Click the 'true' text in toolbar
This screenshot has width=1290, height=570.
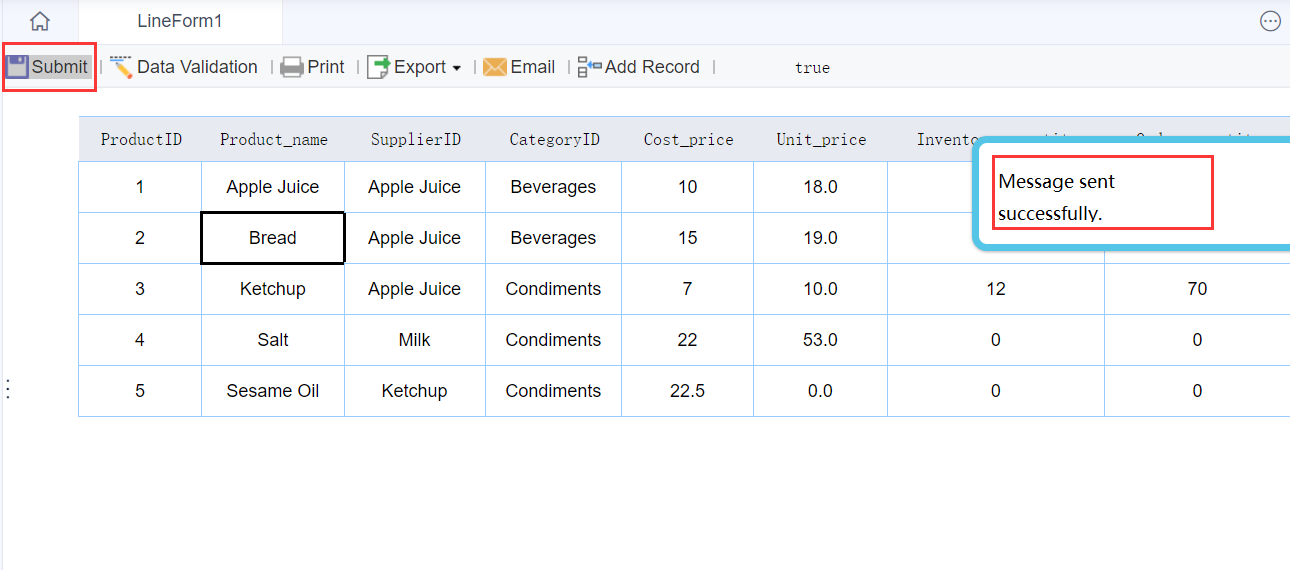coord(812,68)
